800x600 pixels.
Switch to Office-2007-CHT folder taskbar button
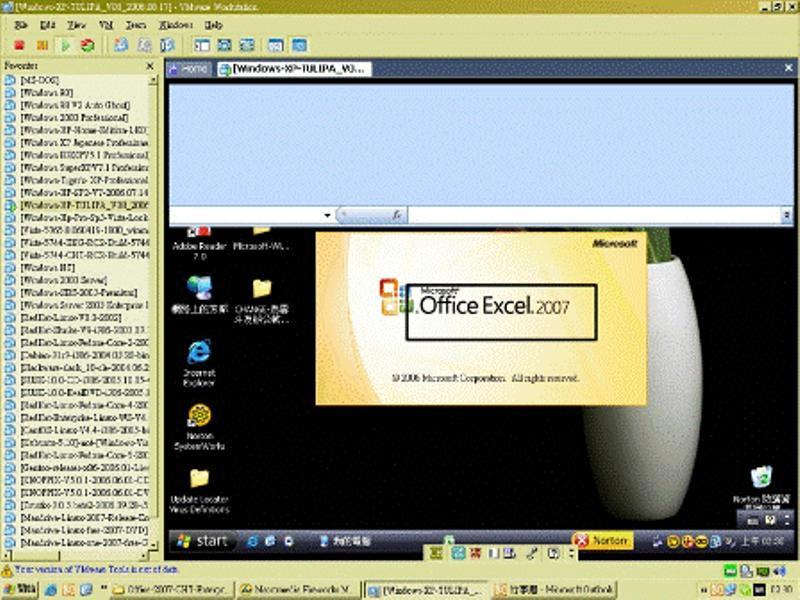coord(173,590)
